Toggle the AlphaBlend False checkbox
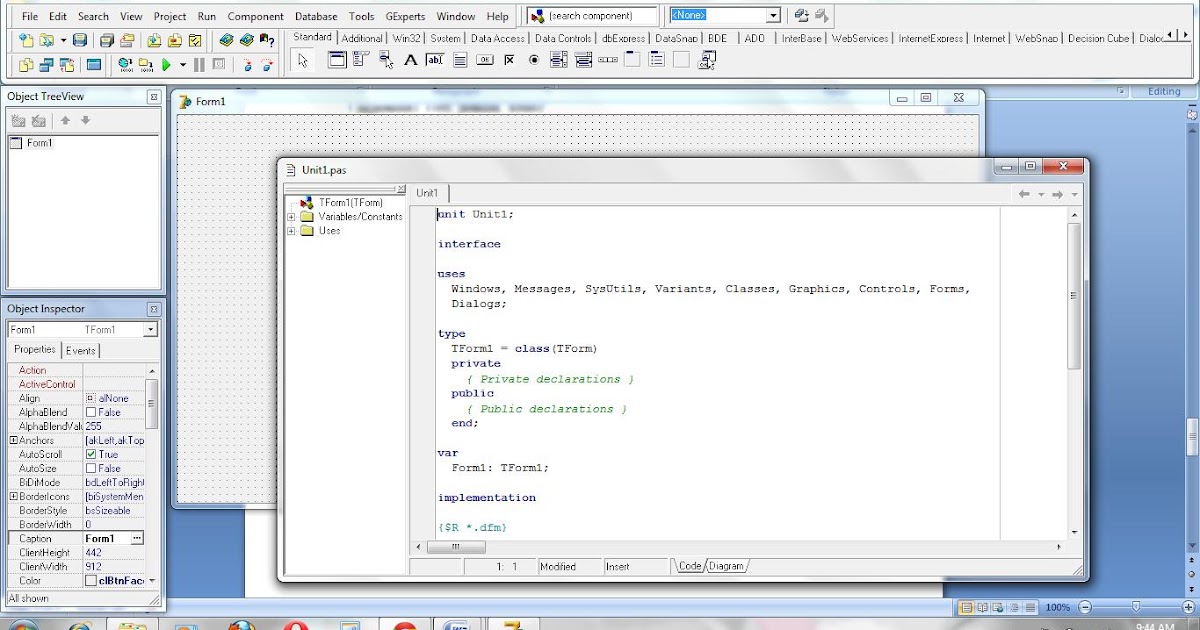Image resolution: width=1200 pixels, height=630 pixels. pos(91,412)
